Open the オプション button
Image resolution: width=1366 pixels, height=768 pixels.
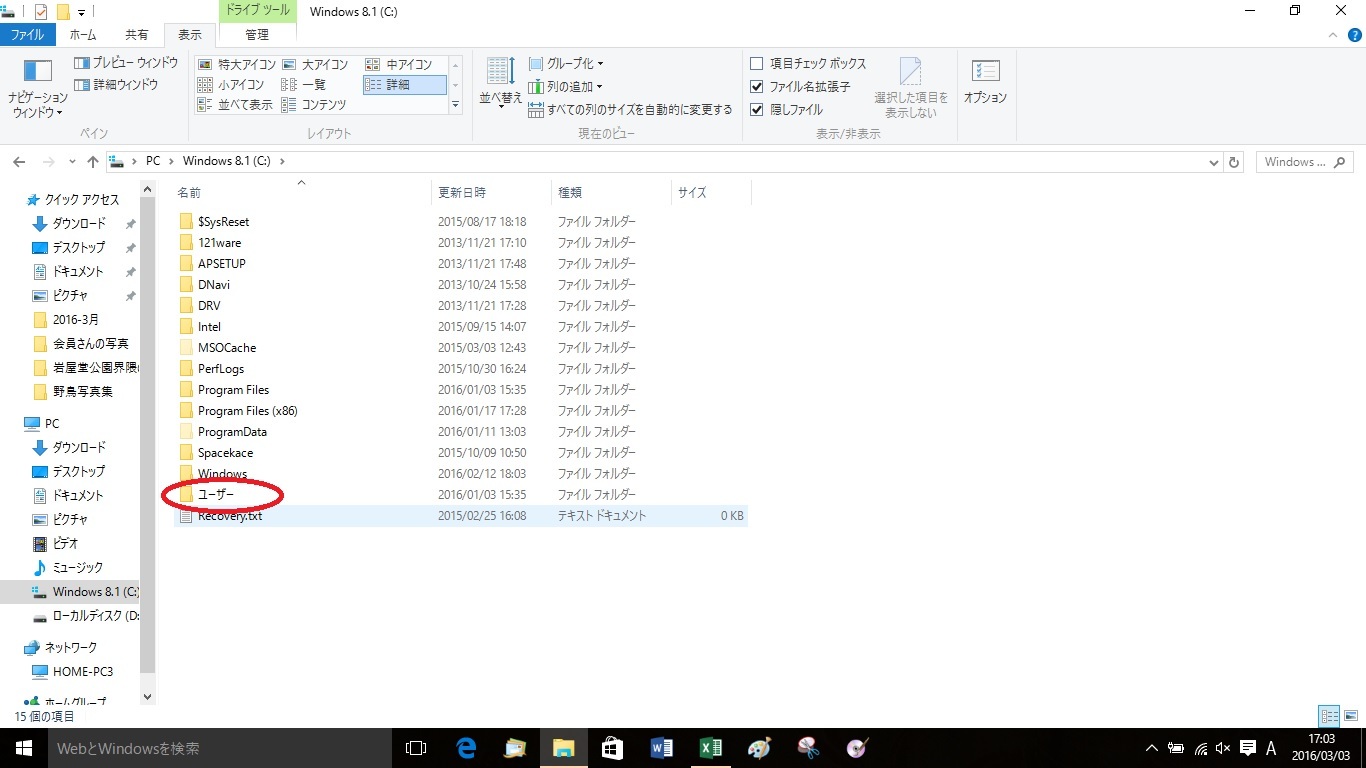(985, 82)
